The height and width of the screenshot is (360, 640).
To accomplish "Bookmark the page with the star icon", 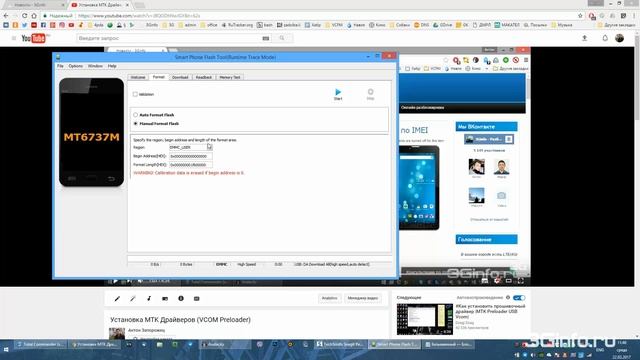I will pyautogui.click(x=580, y=16).
